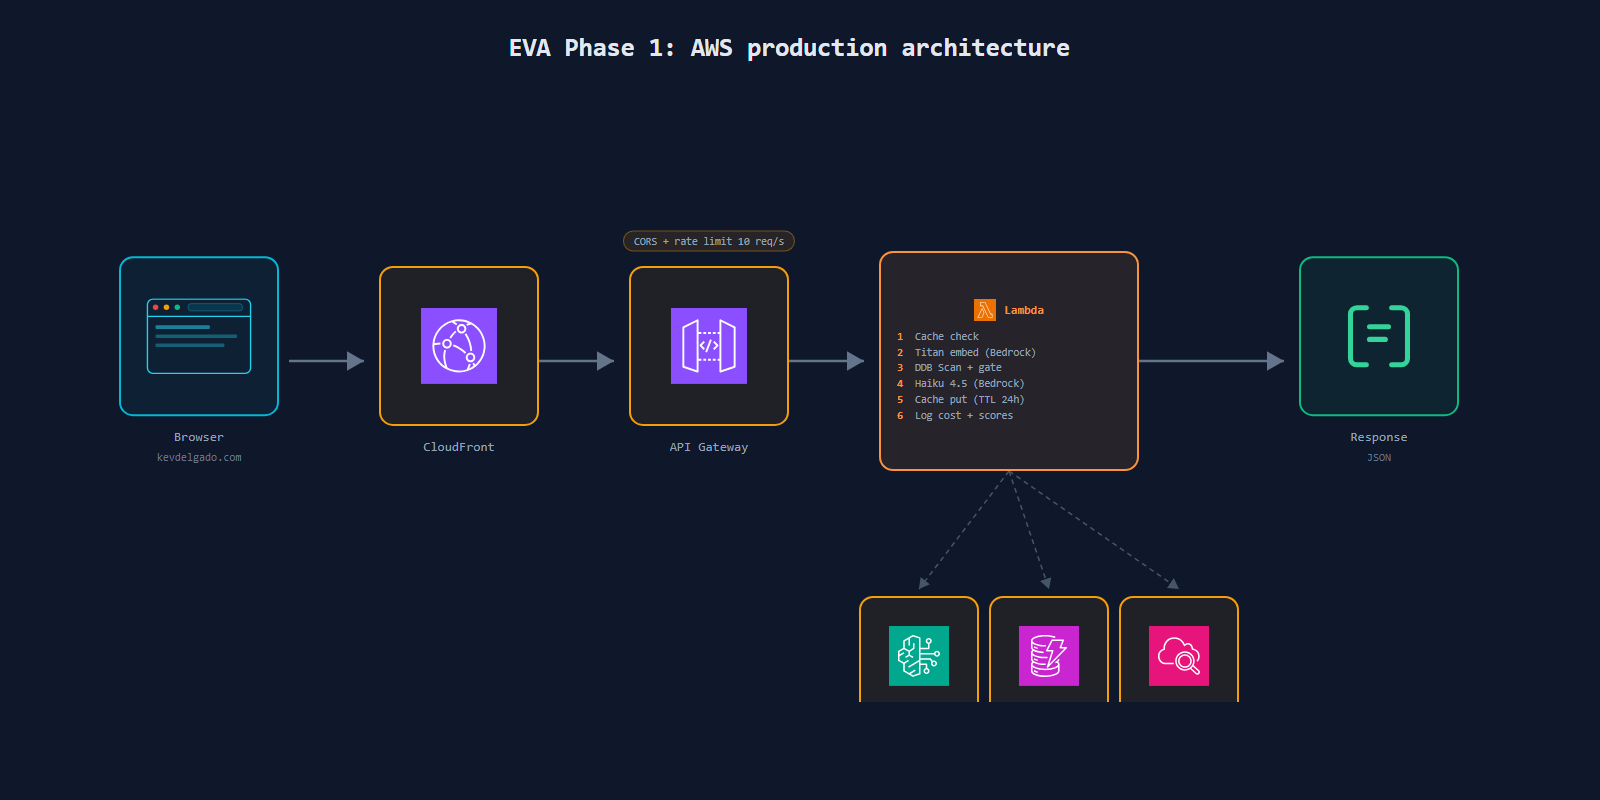Click step "DDB Scan + gate"
This screenshot has height=800, width=1600.
(x=958, y=368)
